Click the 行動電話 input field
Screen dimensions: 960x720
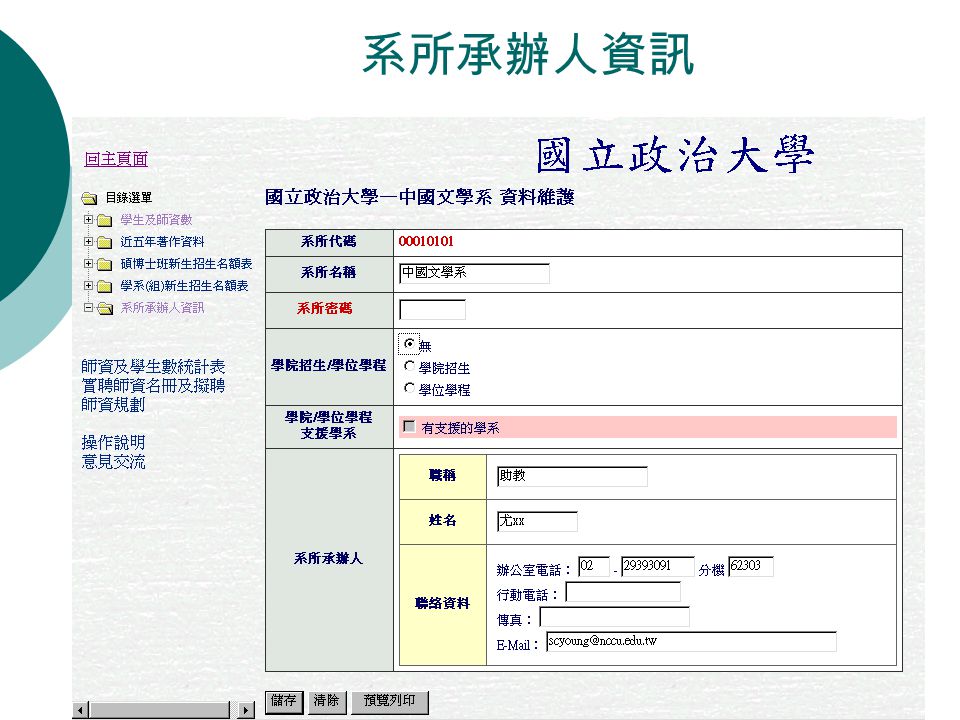pos(623,592)
